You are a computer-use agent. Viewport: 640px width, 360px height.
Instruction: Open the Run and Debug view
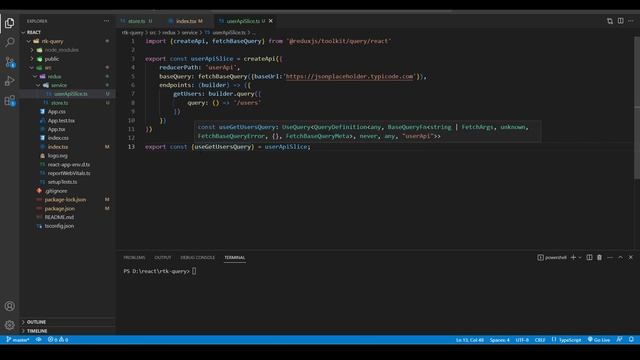click(x=9, y=81)
